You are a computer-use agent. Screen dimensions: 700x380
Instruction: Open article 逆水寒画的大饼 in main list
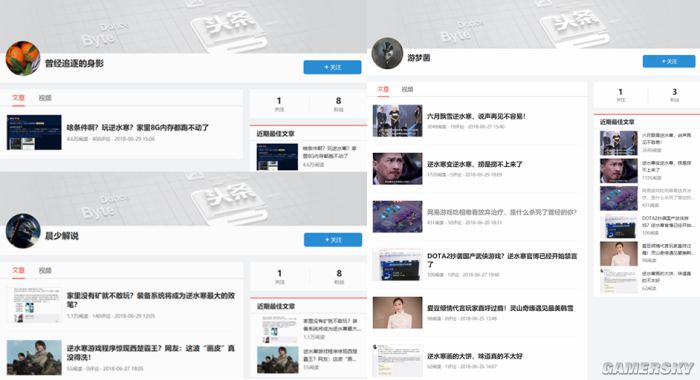pyautogui.click(x=475, y=356)
